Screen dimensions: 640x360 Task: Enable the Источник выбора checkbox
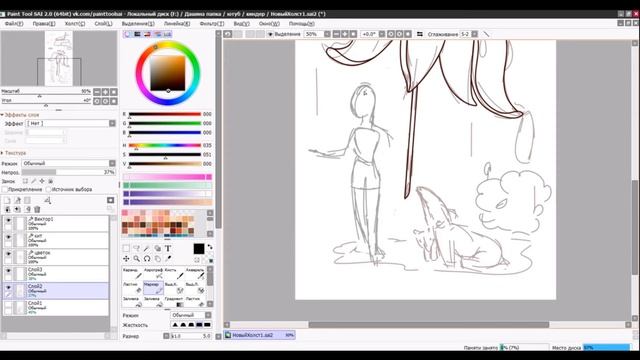pyautogui.click(x=49, y=189)
